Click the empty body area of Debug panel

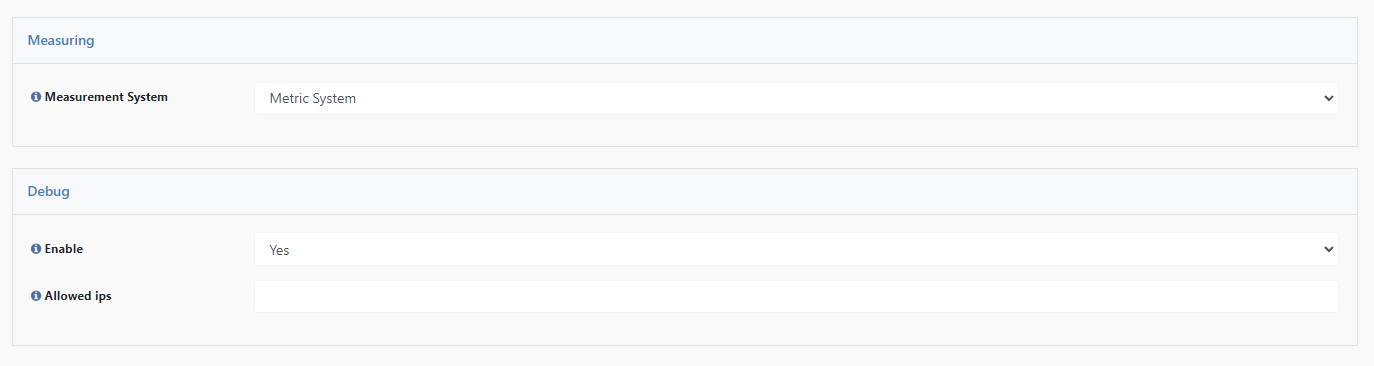coord(685,329)
